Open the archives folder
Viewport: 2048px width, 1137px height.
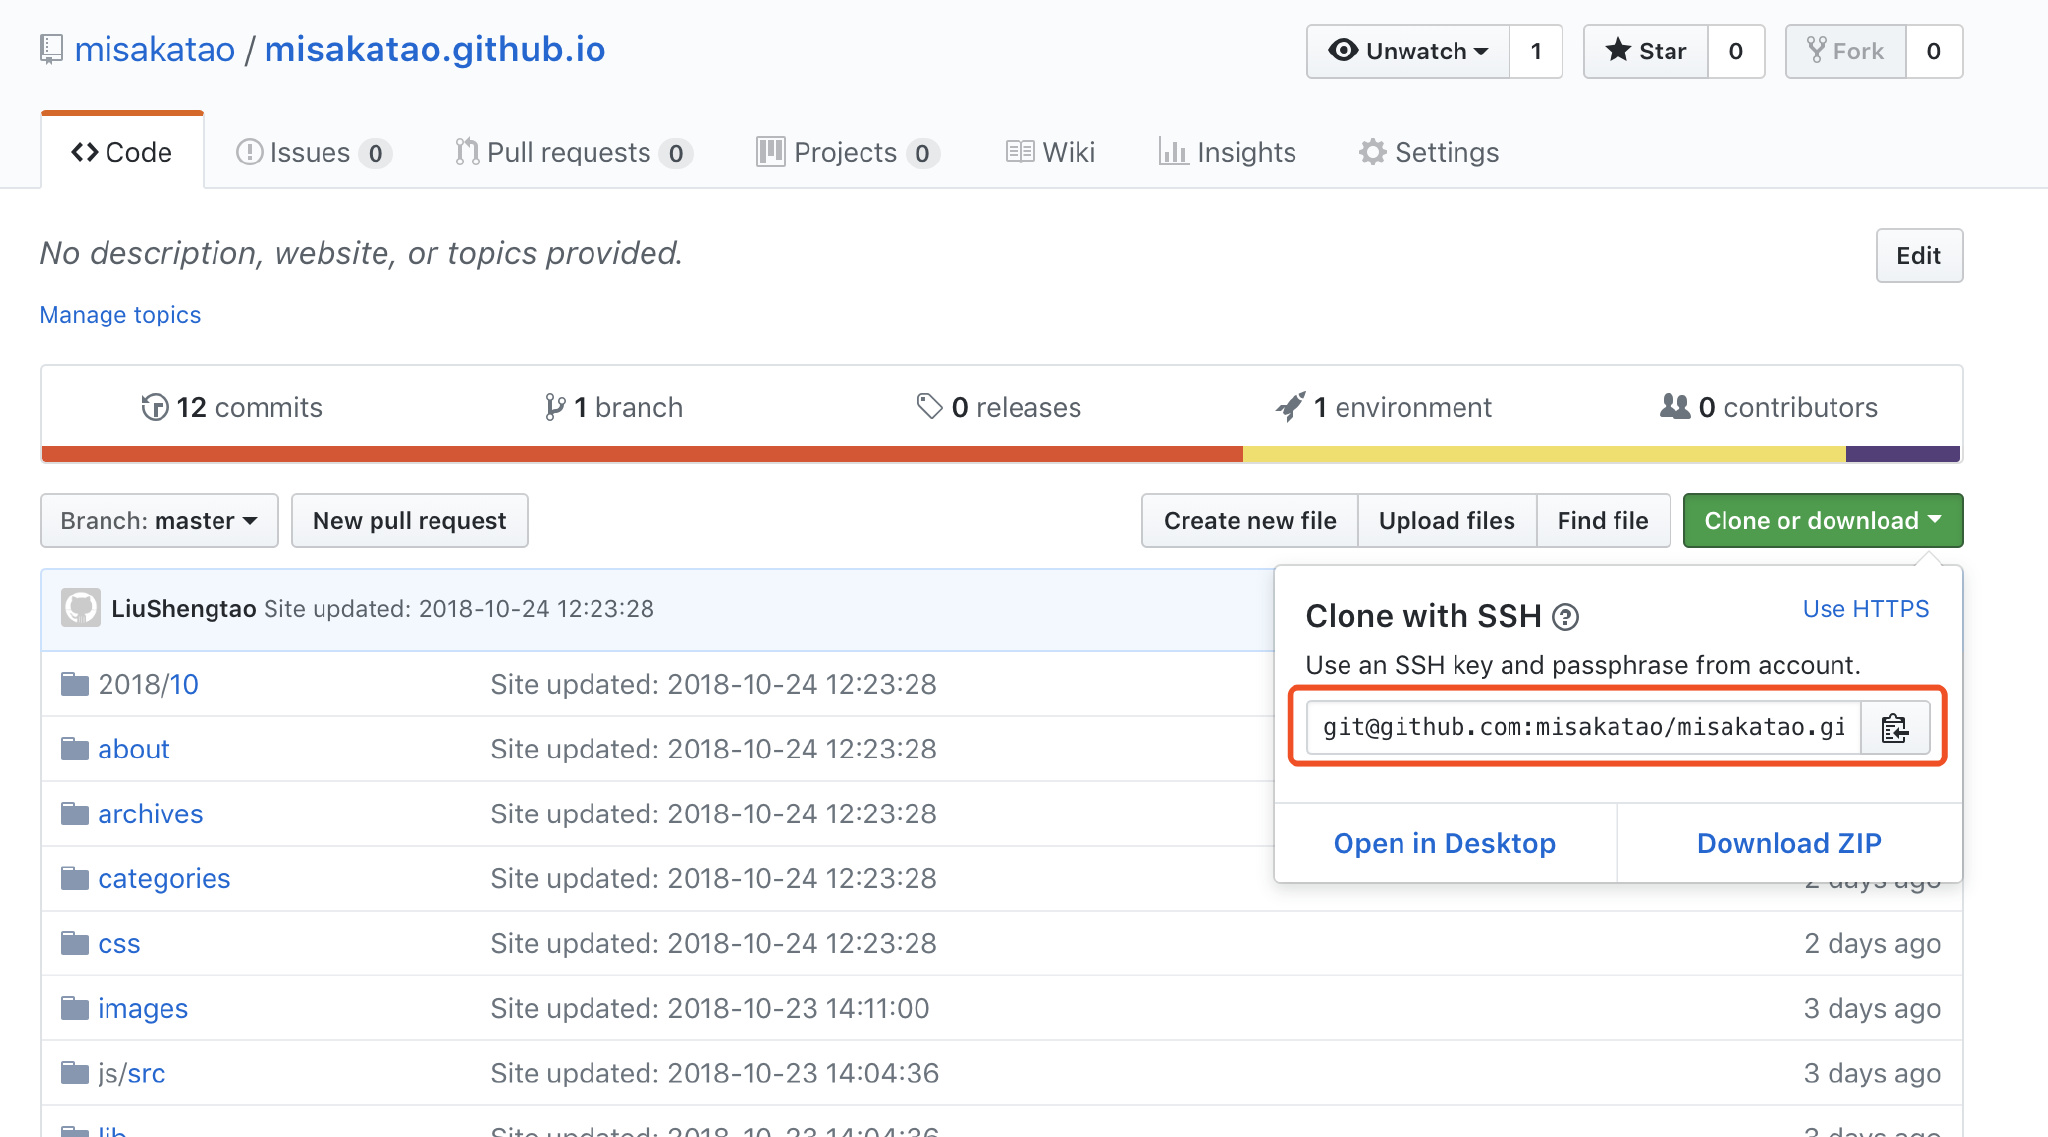[x=150, y=814]
